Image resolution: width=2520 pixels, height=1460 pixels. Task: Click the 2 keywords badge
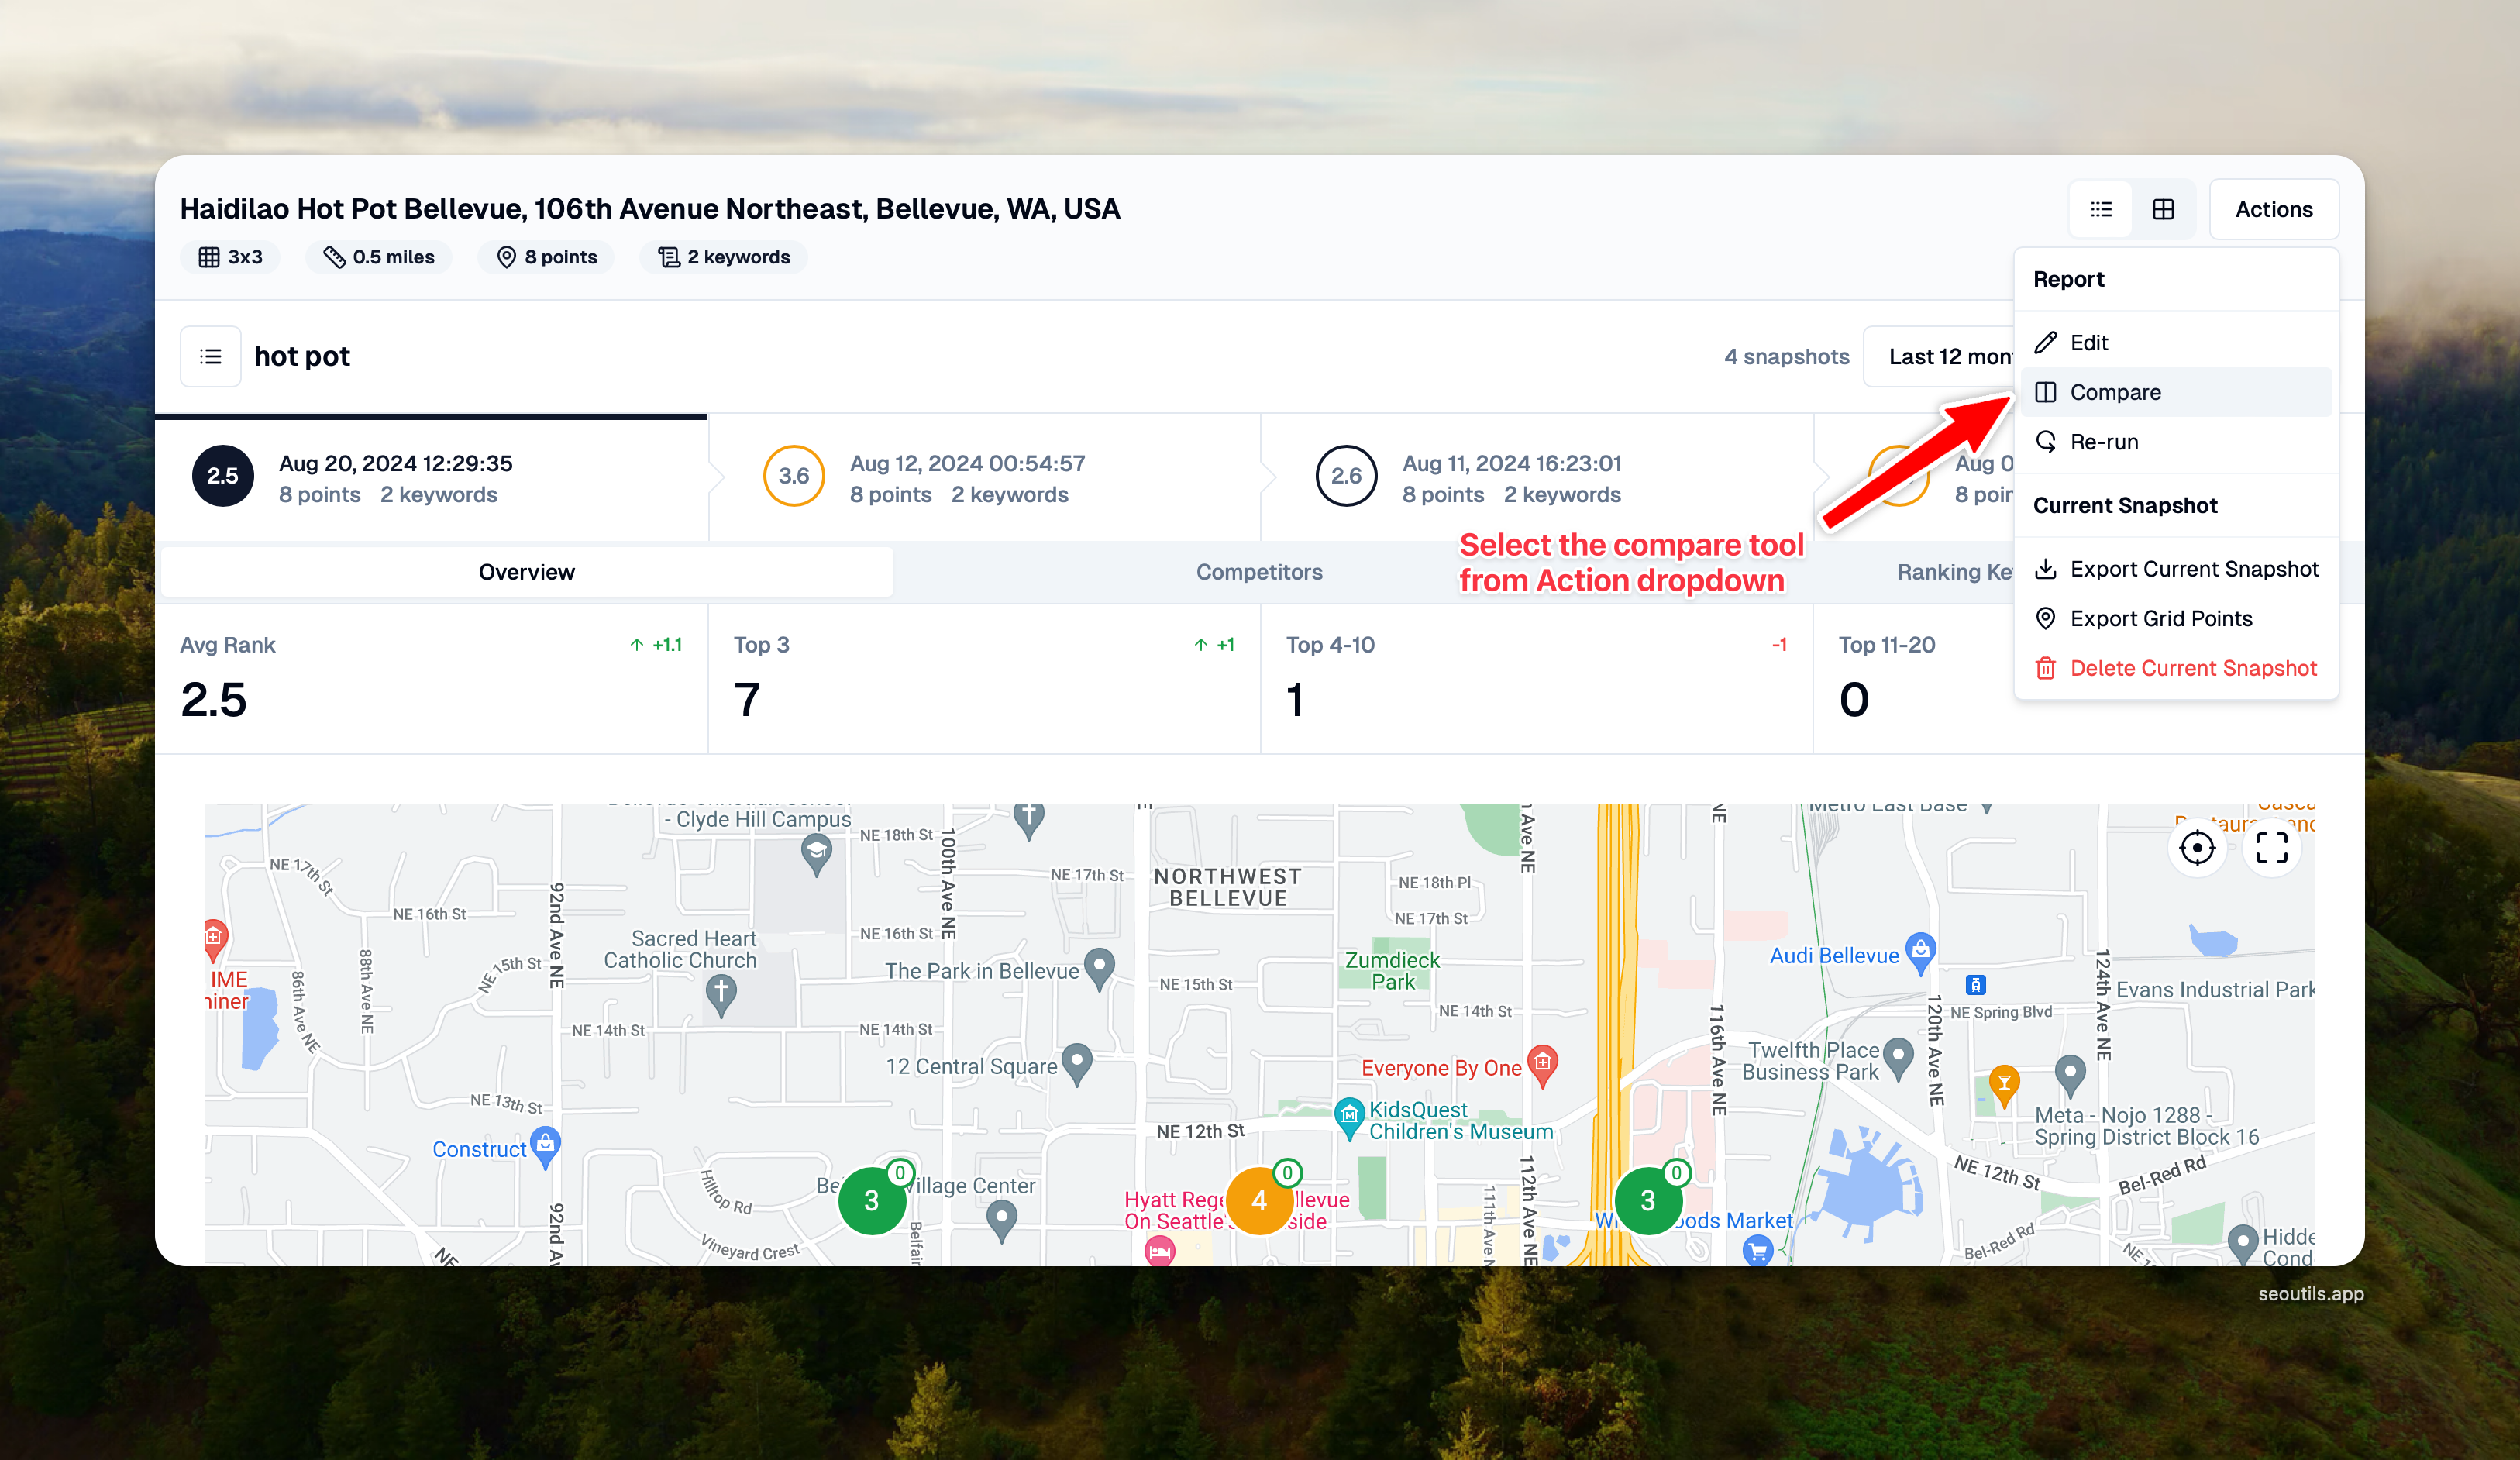[724, 257]
